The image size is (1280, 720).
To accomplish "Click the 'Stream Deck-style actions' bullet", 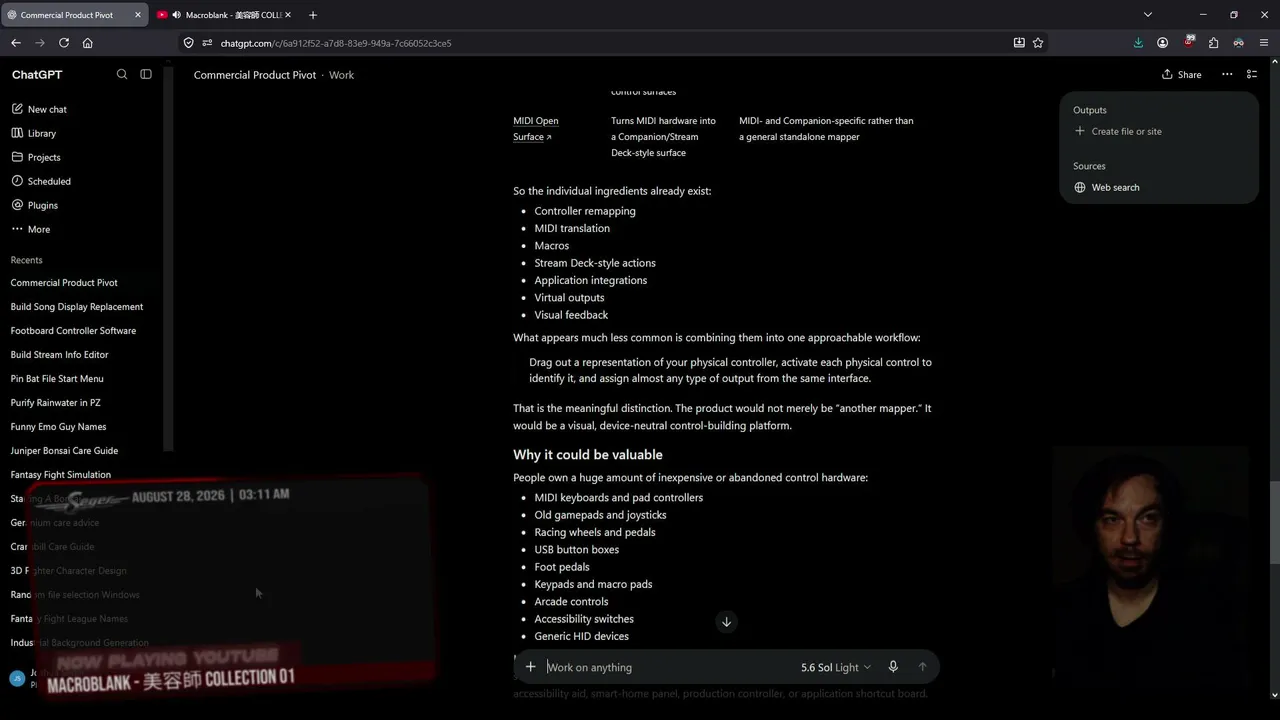I will [595, 263].
